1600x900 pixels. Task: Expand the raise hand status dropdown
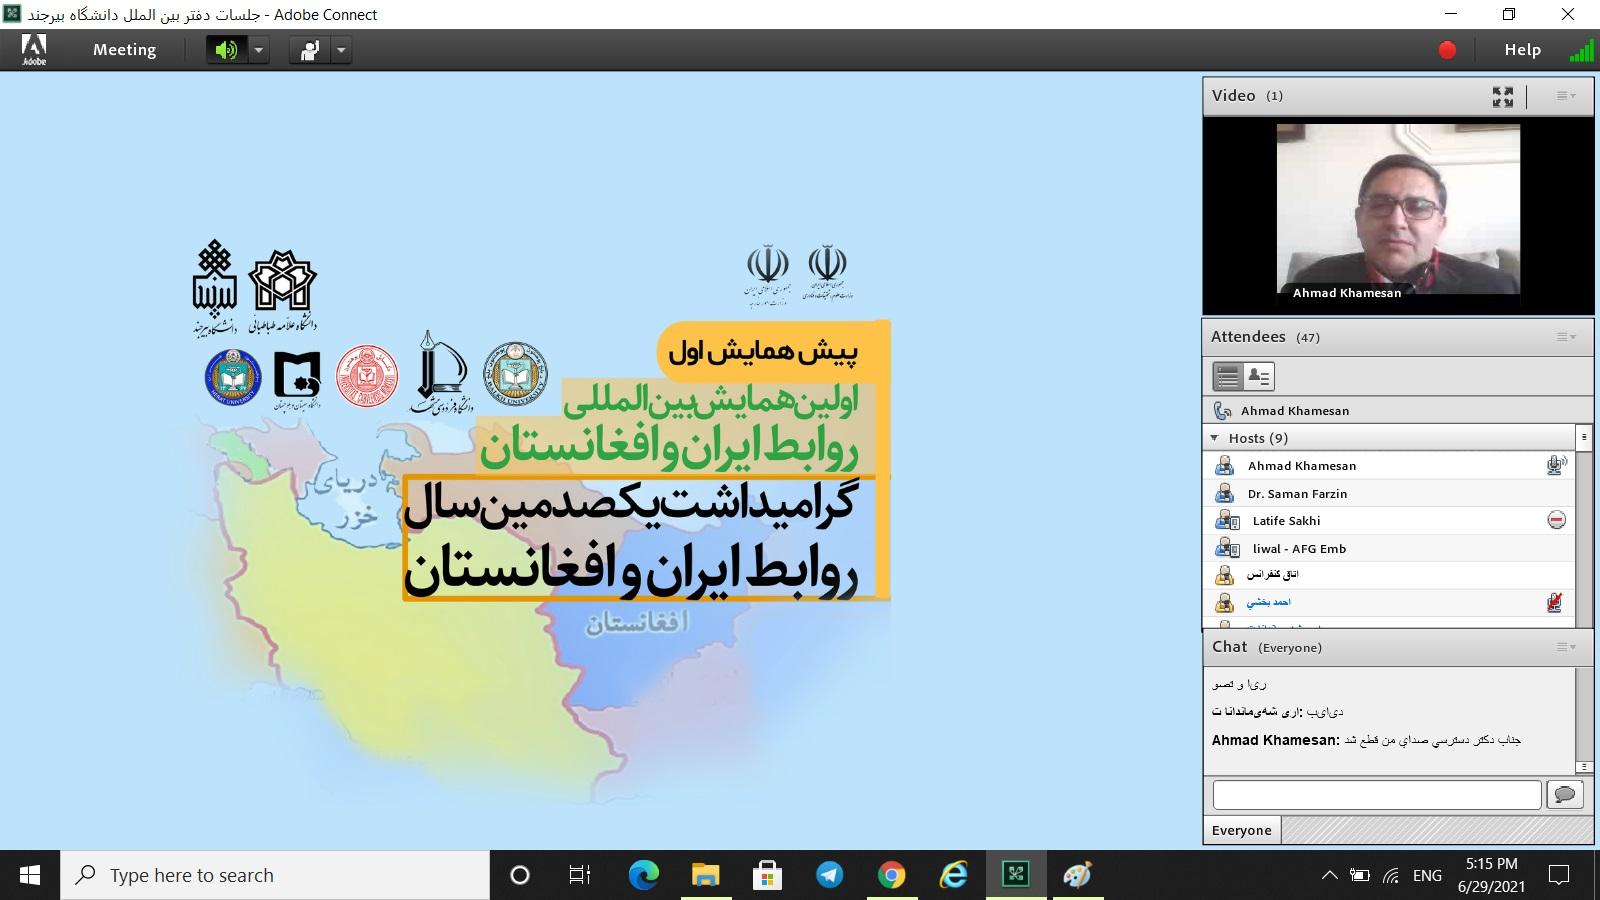(x=341, y=50)
